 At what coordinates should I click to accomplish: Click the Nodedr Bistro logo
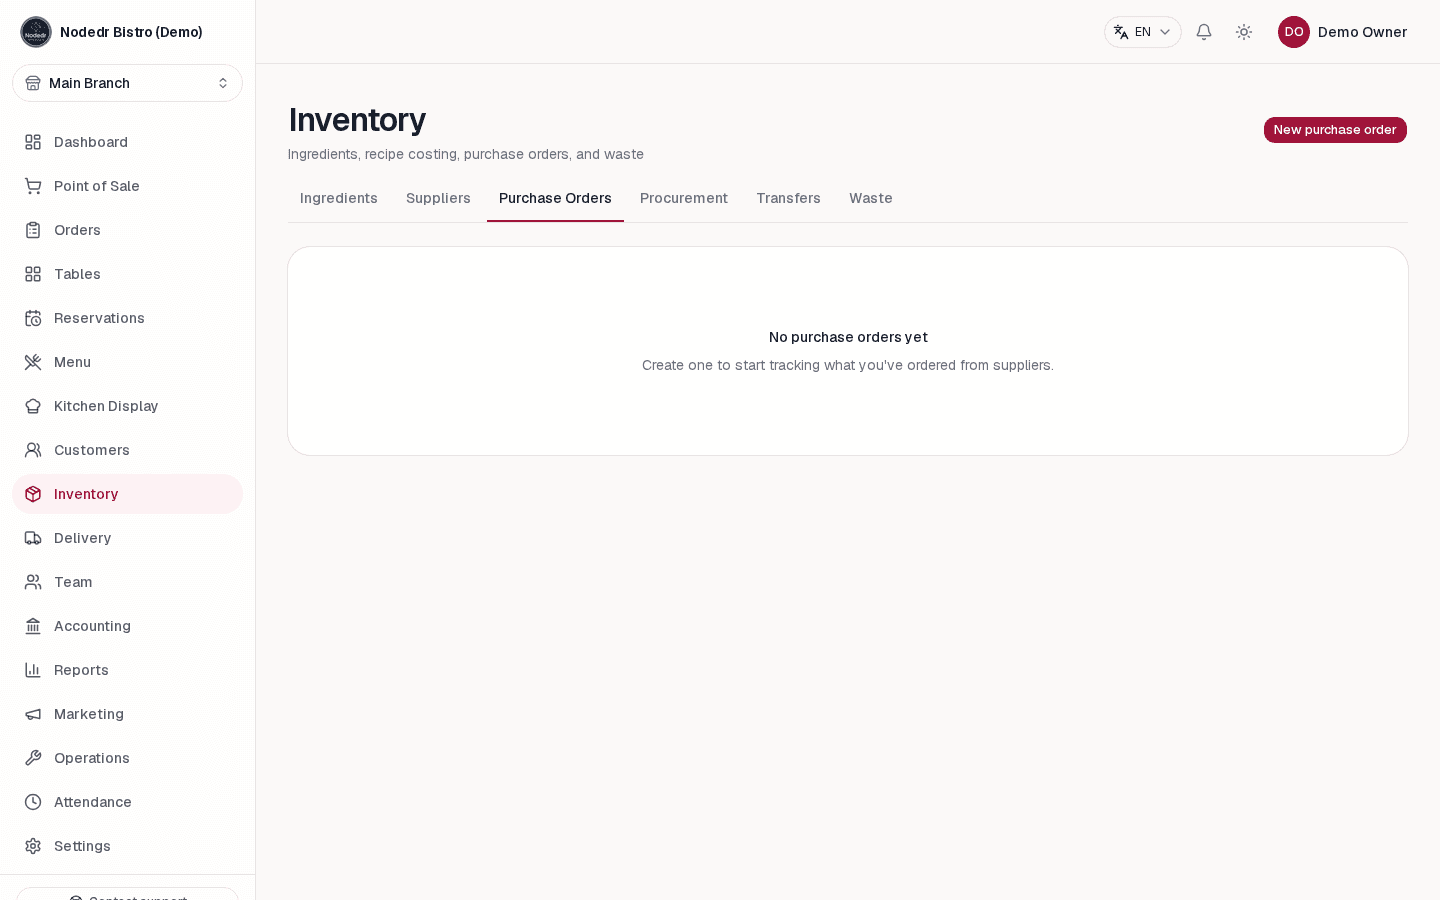pos(36,32)
